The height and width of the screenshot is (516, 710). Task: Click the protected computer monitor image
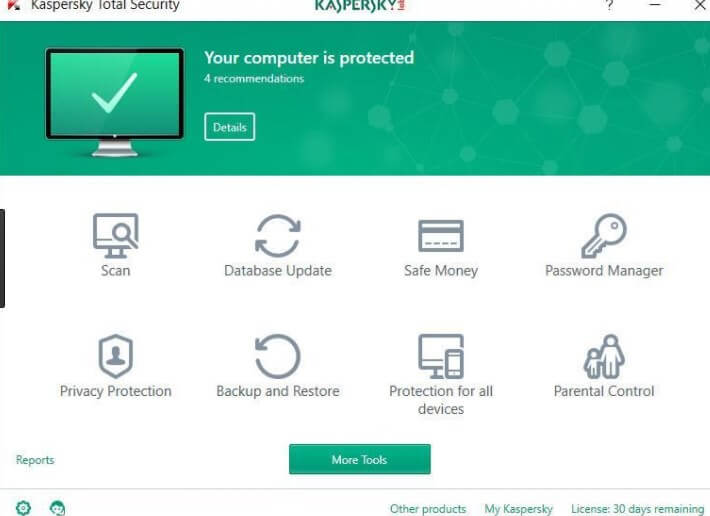pyautogui.click(x=115, y=102)
